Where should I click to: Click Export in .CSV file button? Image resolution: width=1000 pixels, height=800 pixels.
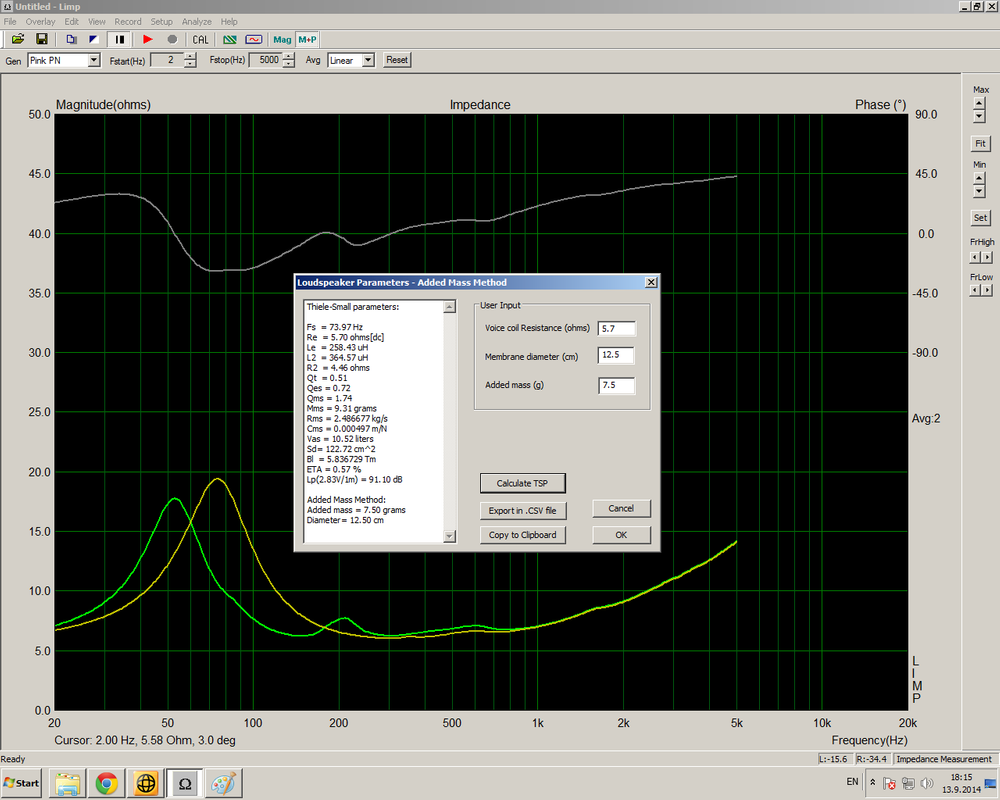tap(522, 510)
